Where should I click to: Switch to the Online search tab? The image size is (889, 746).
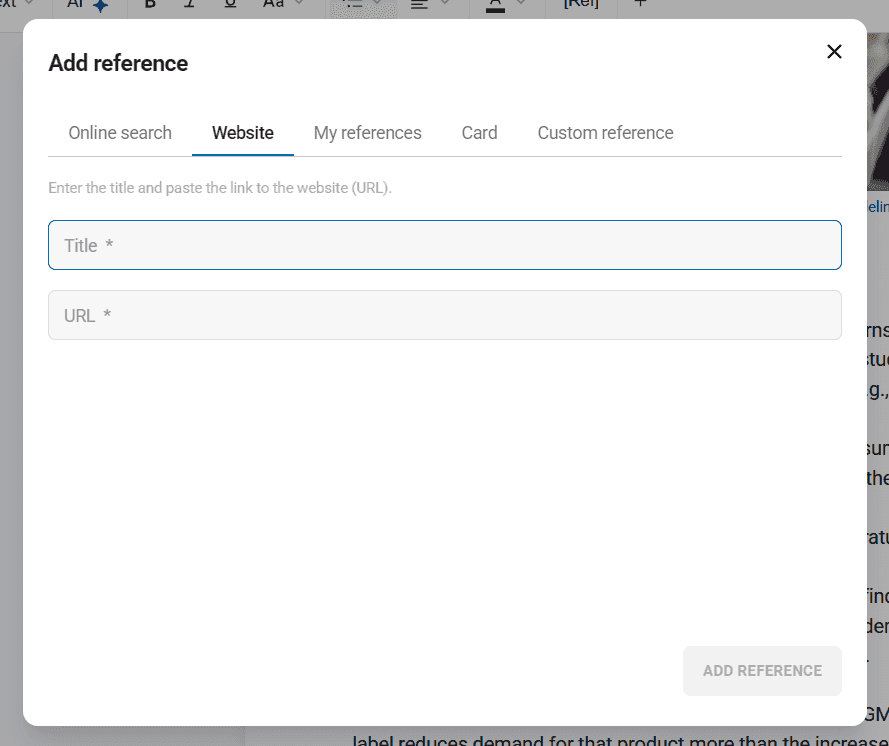120,133
